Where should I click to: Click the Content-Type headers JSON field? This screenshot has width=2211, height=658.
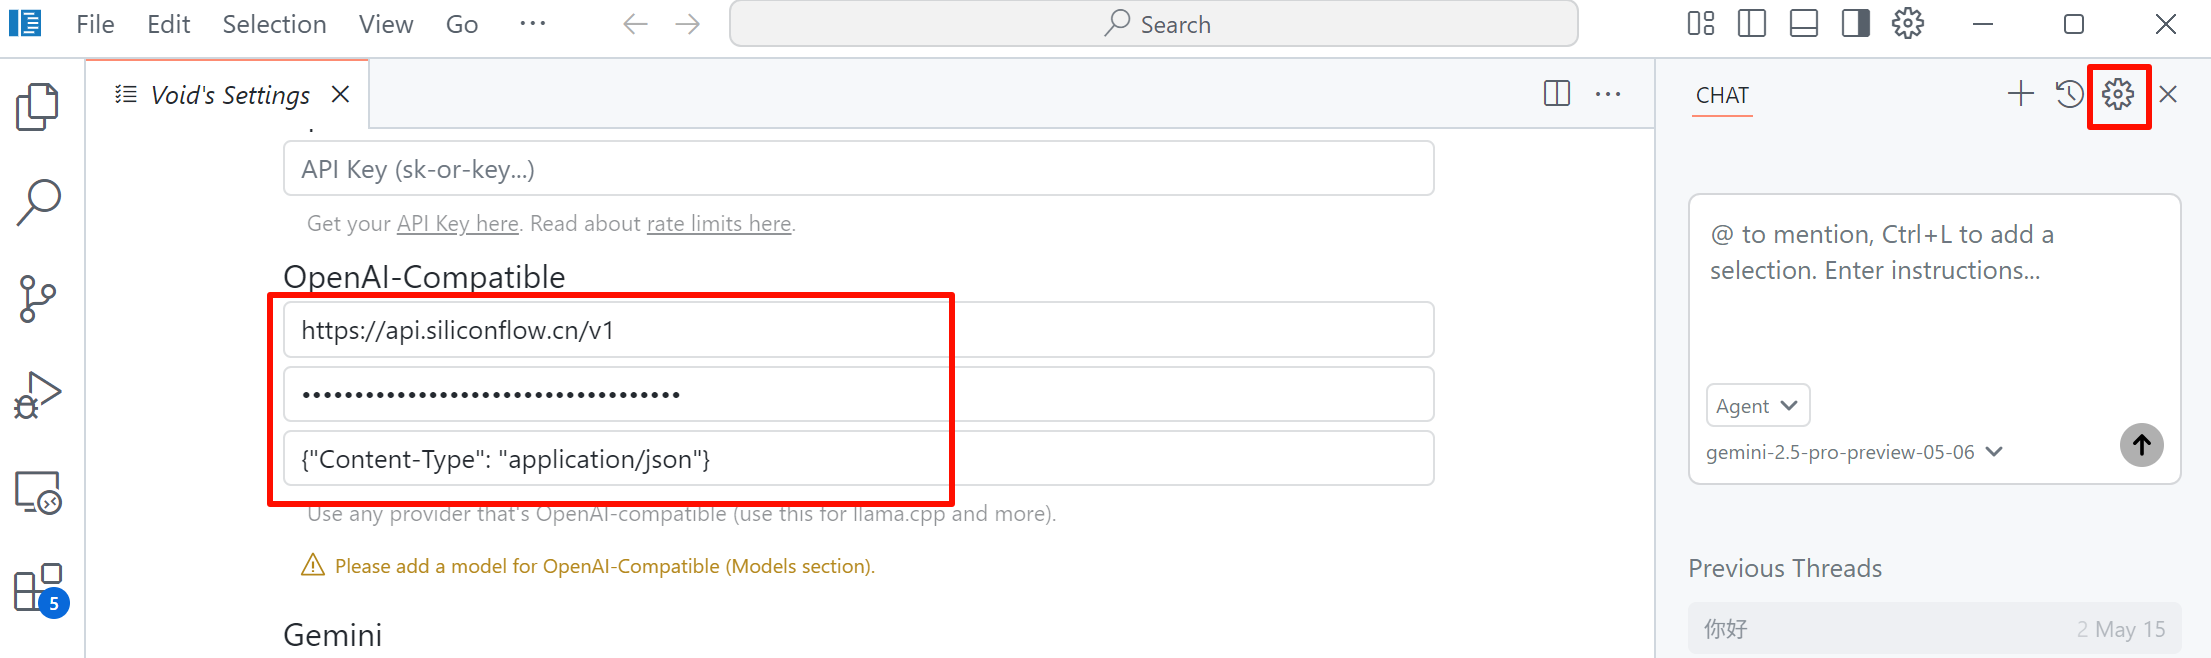pyautogui.click(x=859, y=458)
